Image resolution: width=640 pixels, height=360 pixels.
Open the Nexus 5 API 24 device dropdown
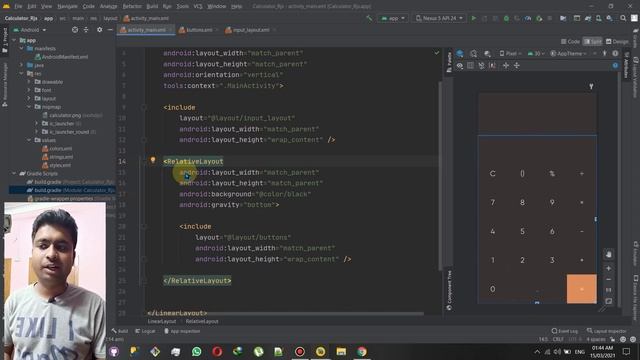(x=440, y=18)
